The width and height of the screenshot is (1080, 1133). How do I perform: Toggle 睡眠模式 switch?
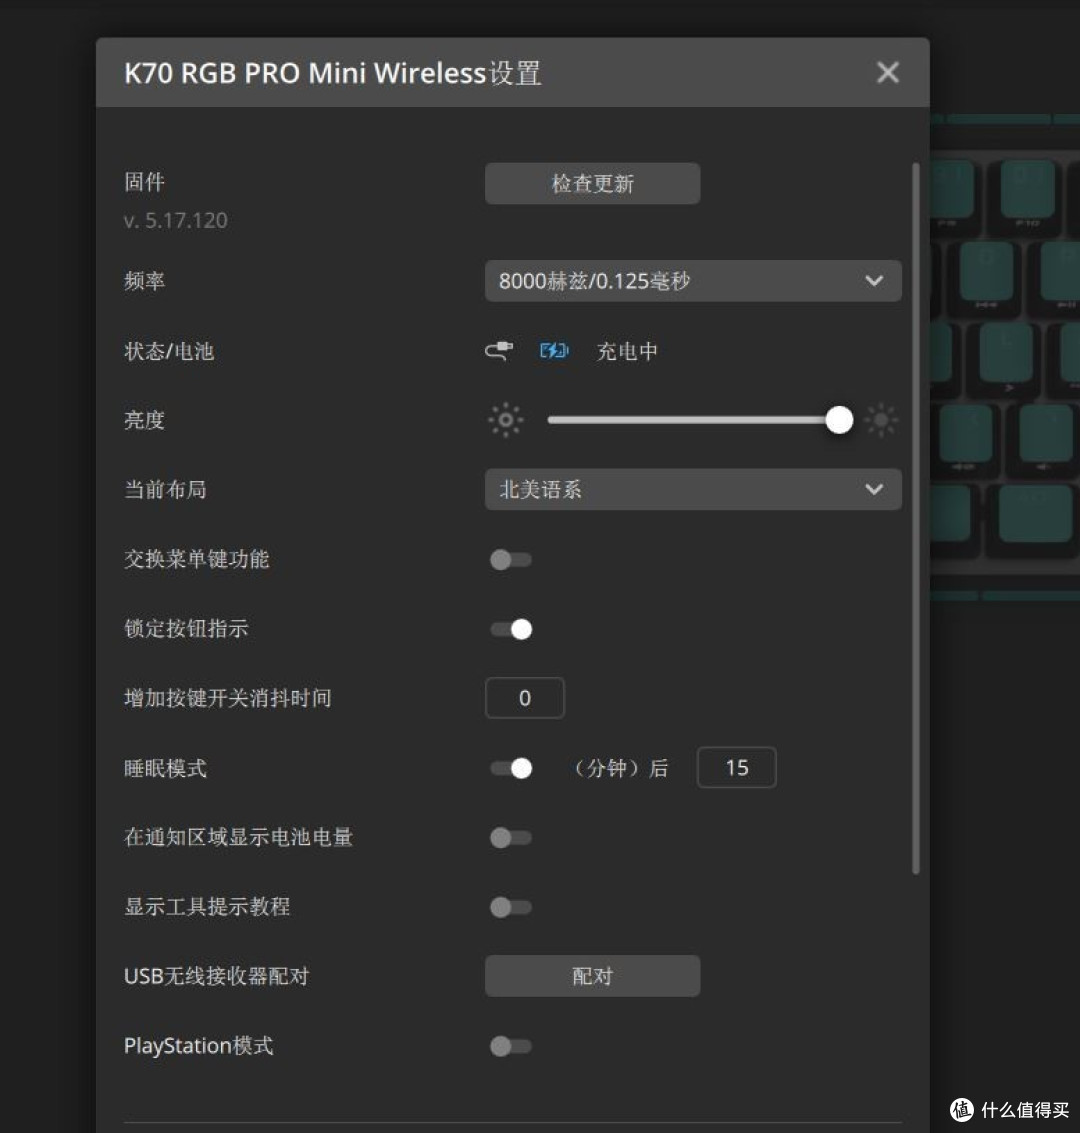point(511,767)
